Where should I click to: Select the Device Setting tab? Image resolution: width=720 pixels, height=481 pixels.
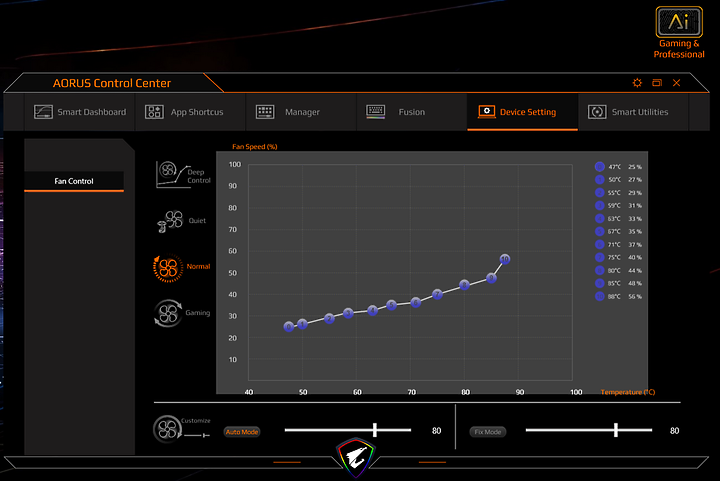coord(523,112)
